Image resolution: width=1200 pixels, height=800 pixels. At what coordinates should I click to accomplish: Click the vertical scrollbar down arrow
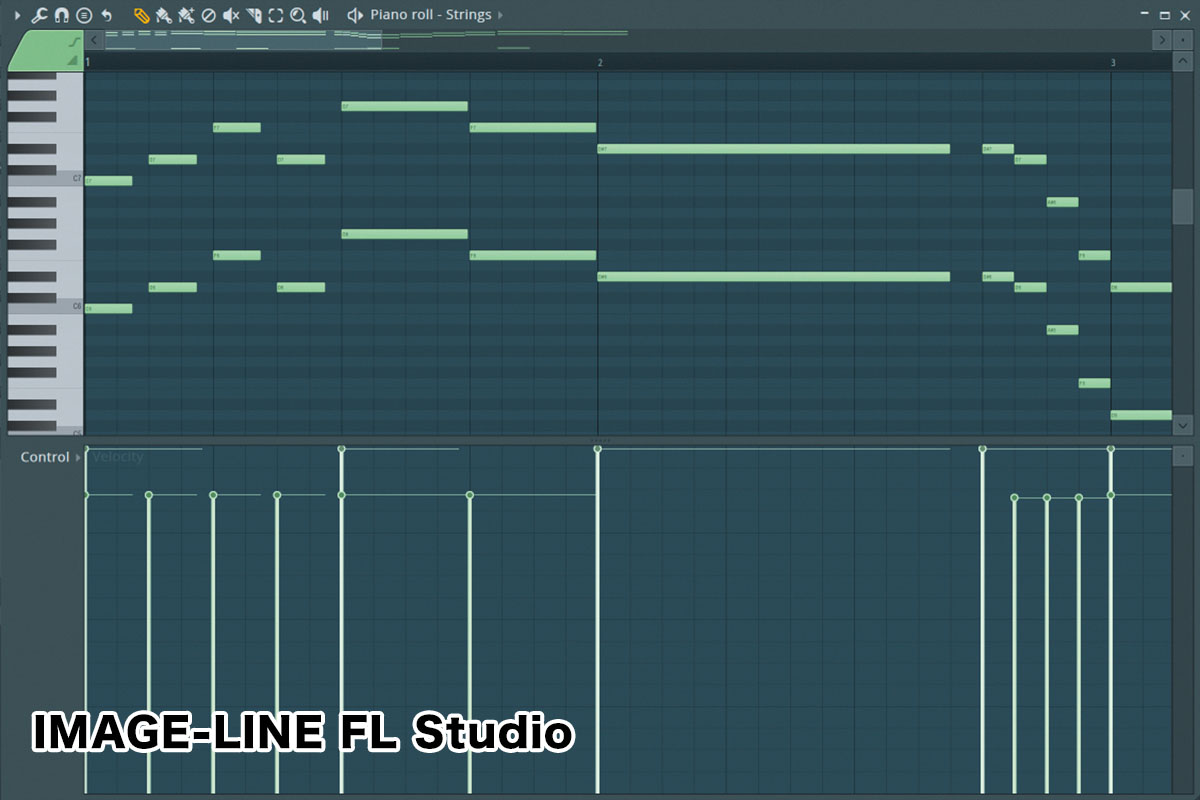(x=1182, y=424)
